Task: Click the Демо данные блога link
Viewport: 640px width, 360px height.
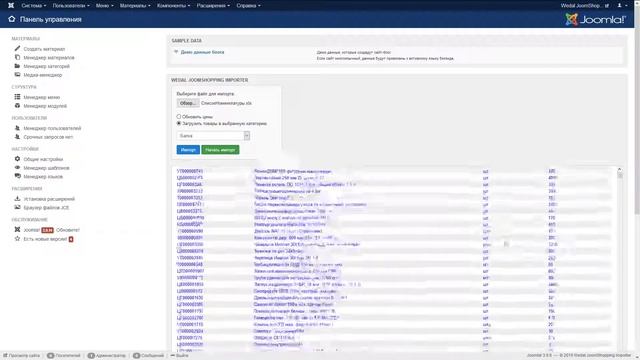Action: tap(202, 52)
